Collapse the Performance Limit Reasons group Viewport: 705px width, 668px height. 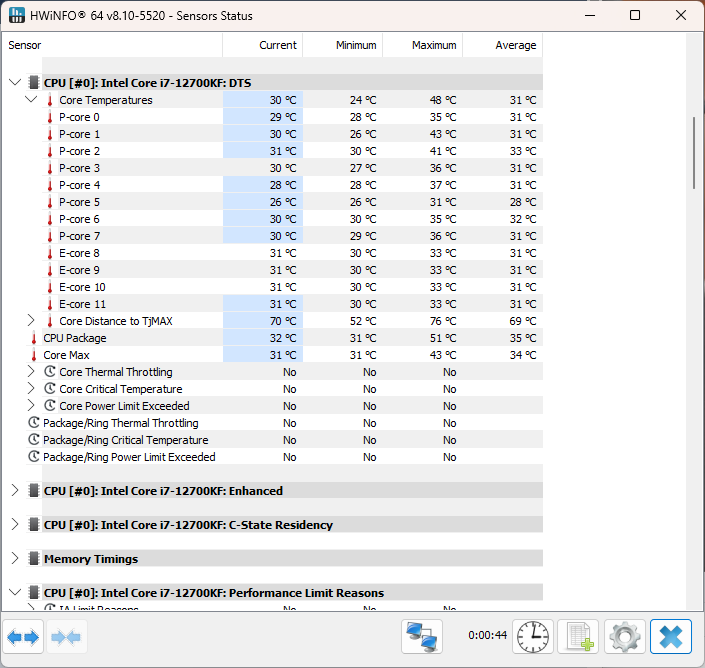tap(15, 592)
